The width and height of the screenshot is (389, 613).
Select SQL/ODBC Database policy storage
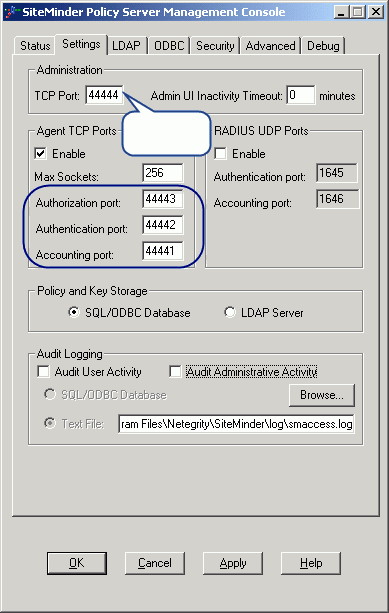click(x=73, y=312)
